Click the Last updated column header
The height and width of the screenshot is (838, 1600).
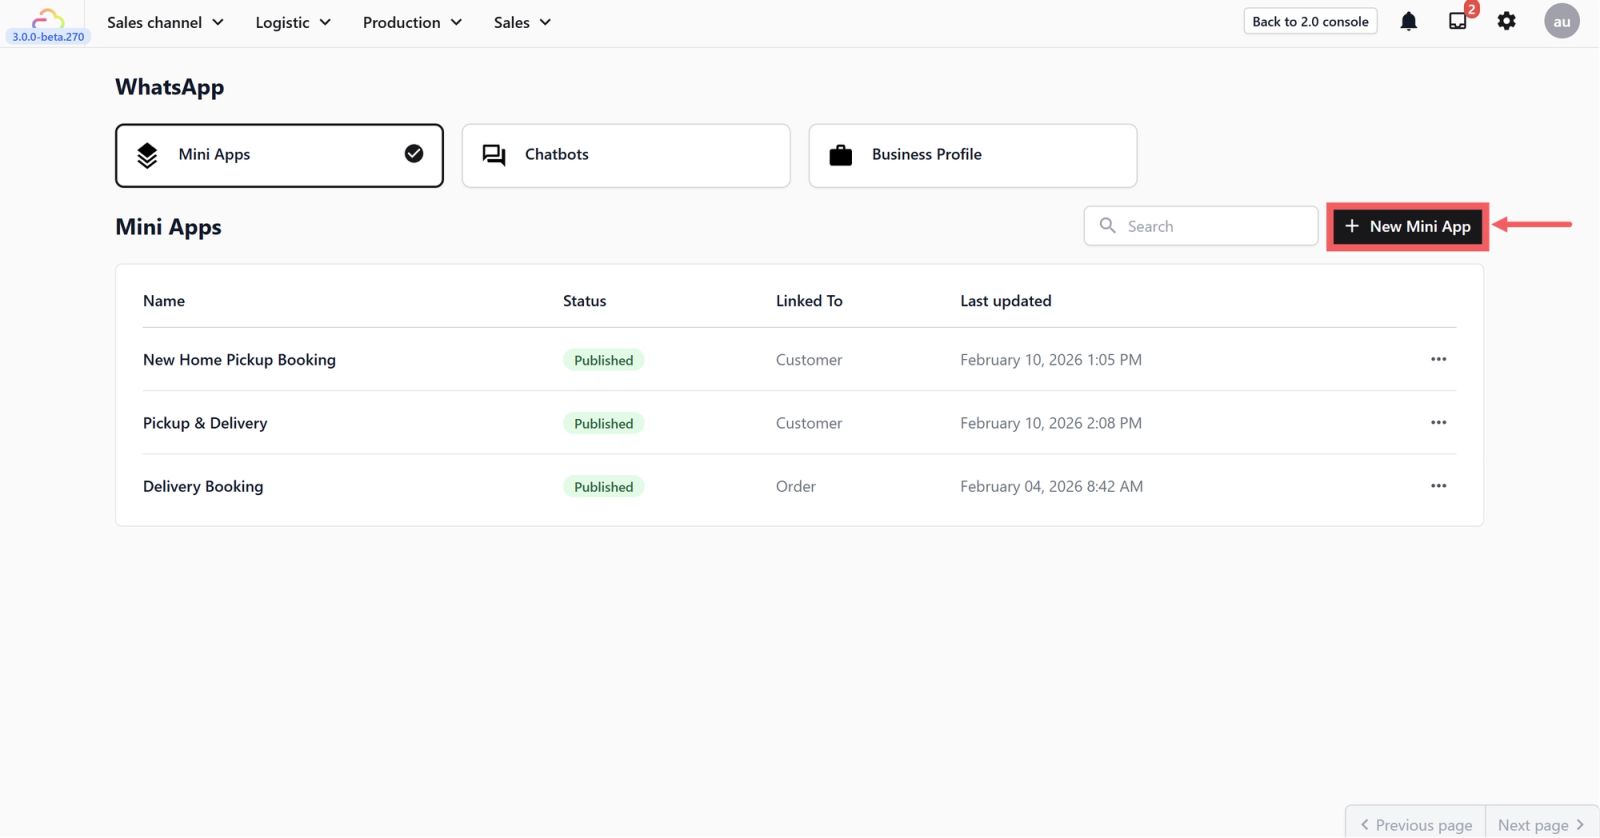coord(1006,301)
